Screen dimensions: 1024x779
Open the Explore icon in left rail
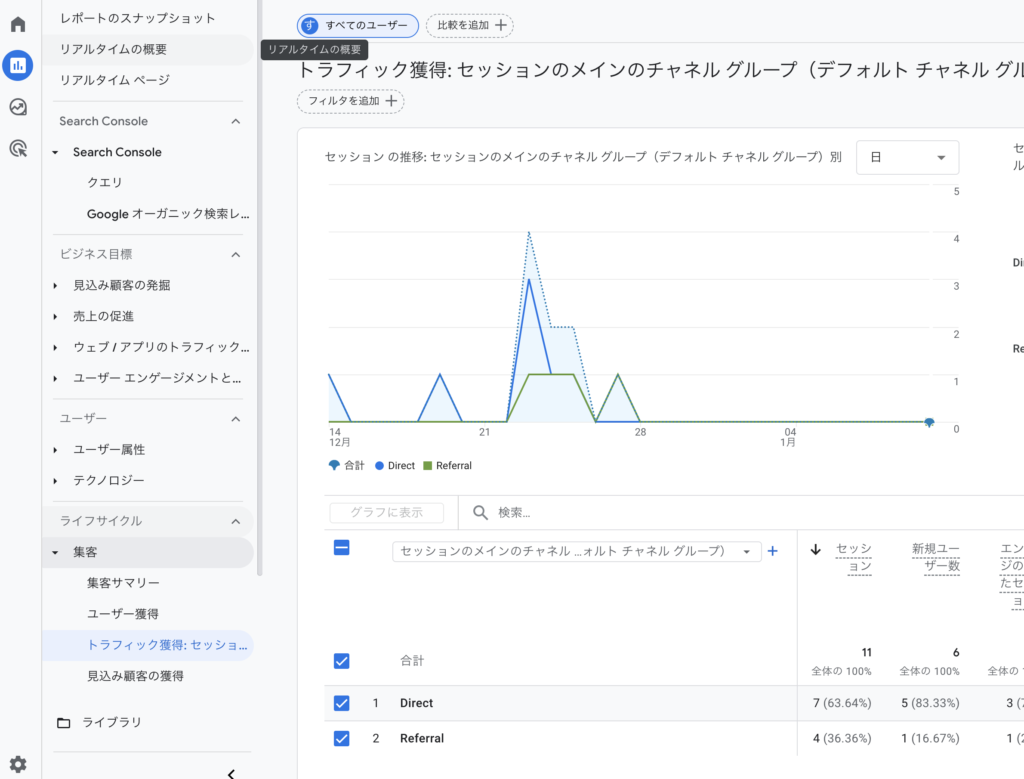point(18,107)
